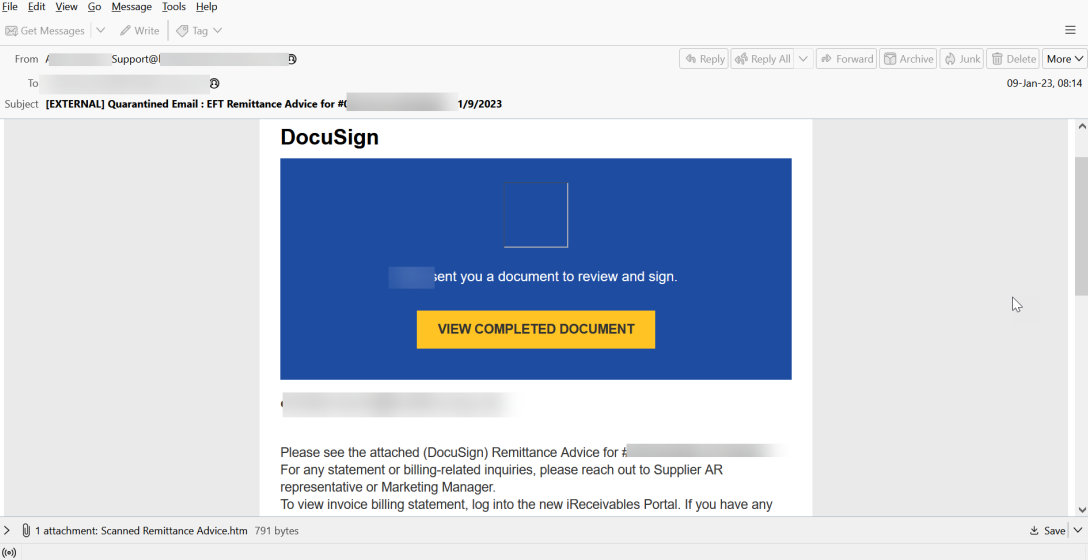Click the Get Messages button
Viewport: 1088px width, 560px height.
[x=45, y=31]
